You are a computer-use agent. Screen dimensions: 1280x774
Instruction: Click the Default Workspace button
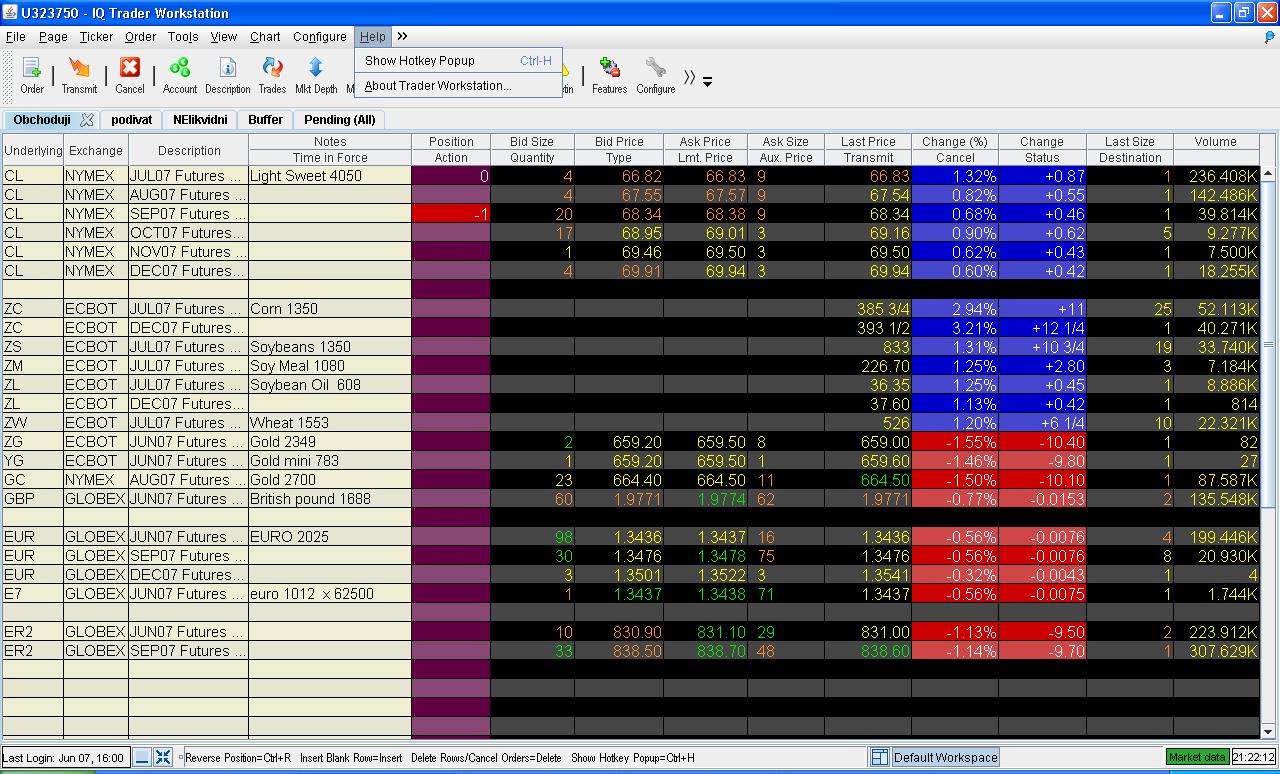pos(945,757)
